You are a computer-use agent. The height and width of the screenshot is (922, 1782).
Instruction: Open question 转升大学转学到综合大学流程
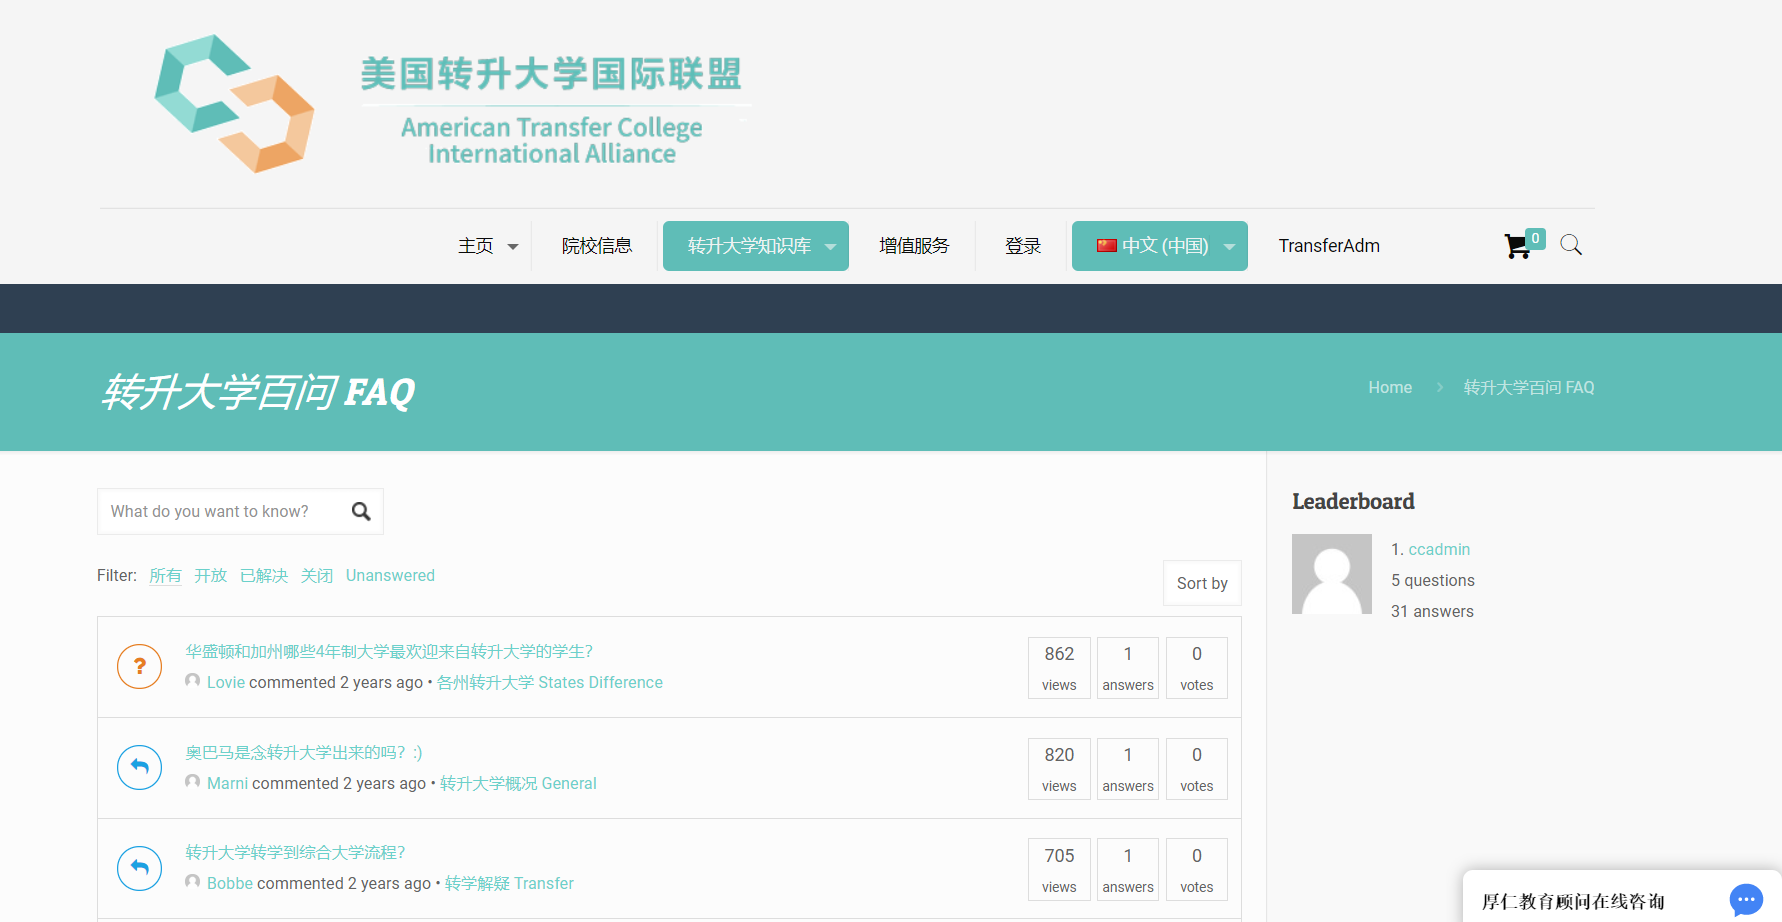(295, 853)
